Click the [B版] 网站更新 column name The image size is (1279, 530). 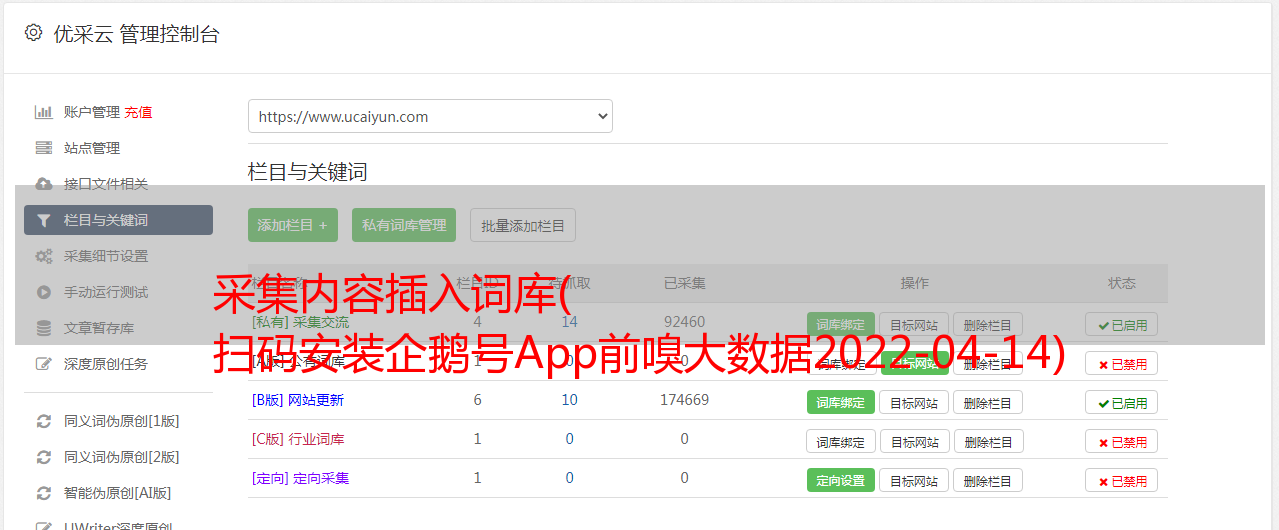coord(298,400)
